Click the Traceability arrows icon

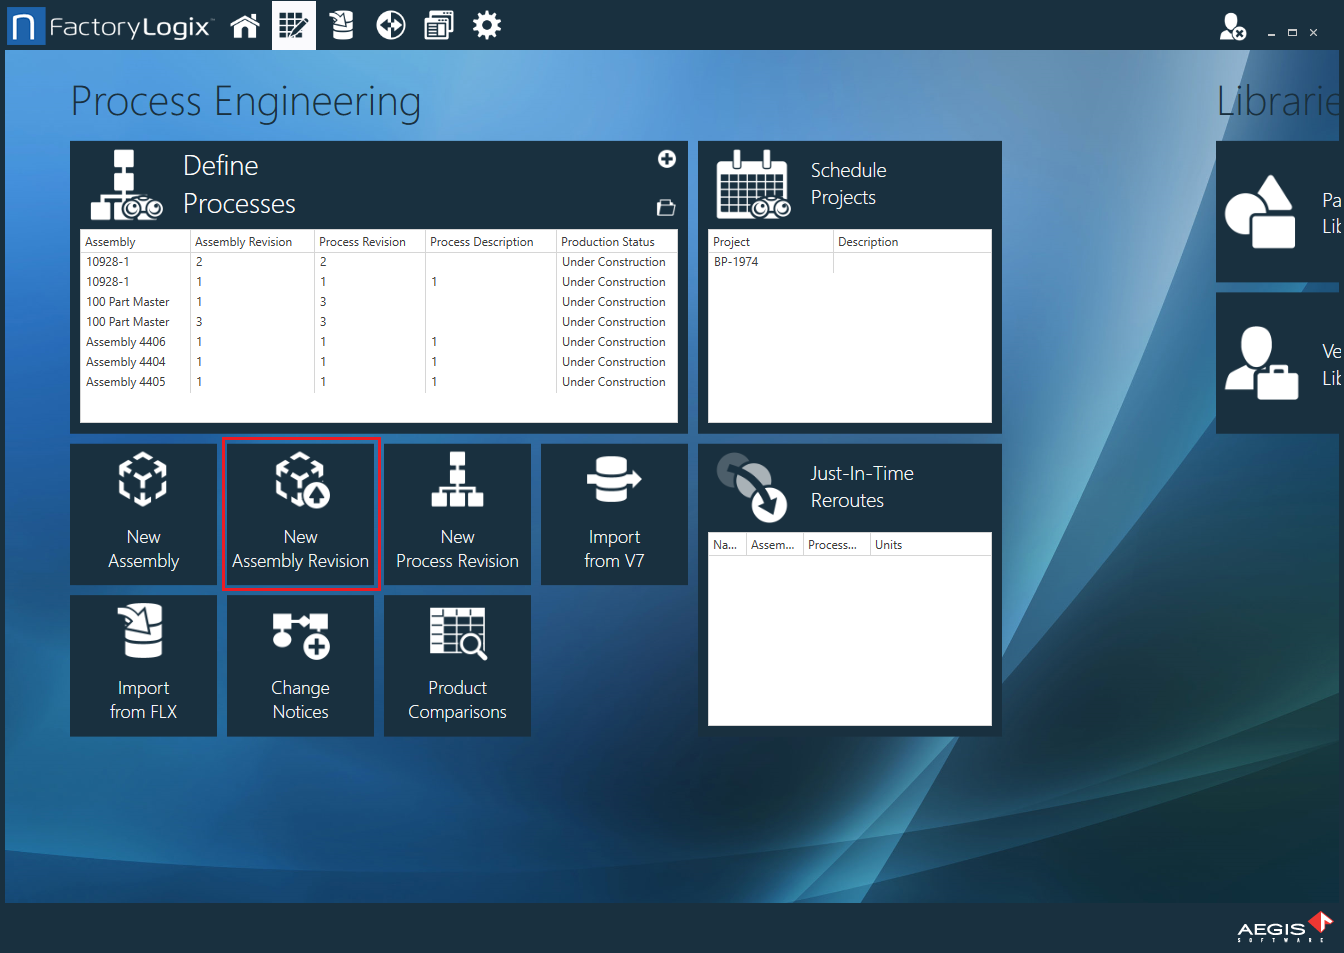[390, 25]
